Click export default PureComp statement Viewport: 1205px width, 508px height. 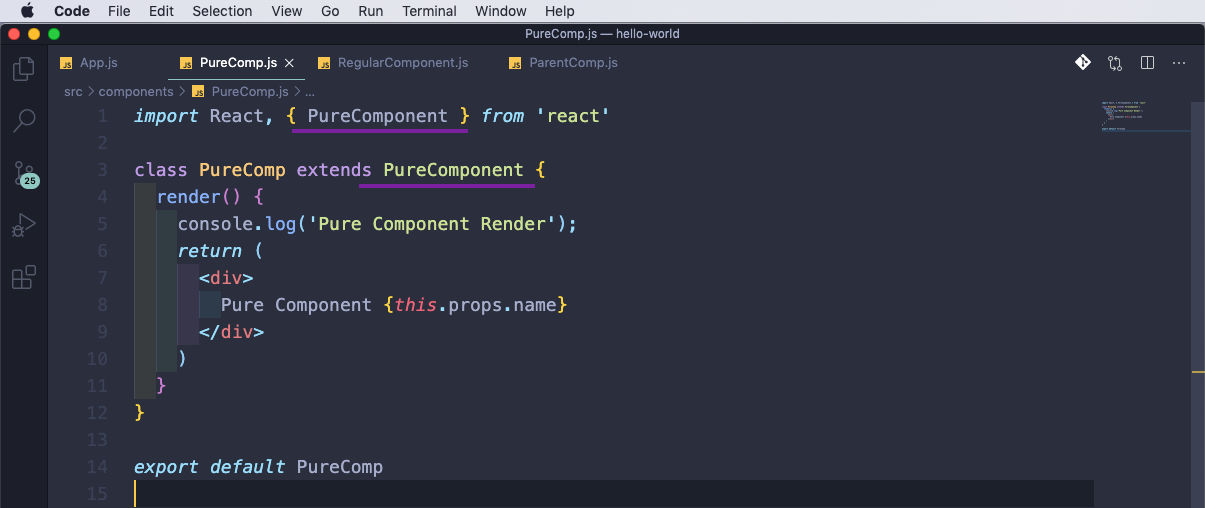click(259, 467)
